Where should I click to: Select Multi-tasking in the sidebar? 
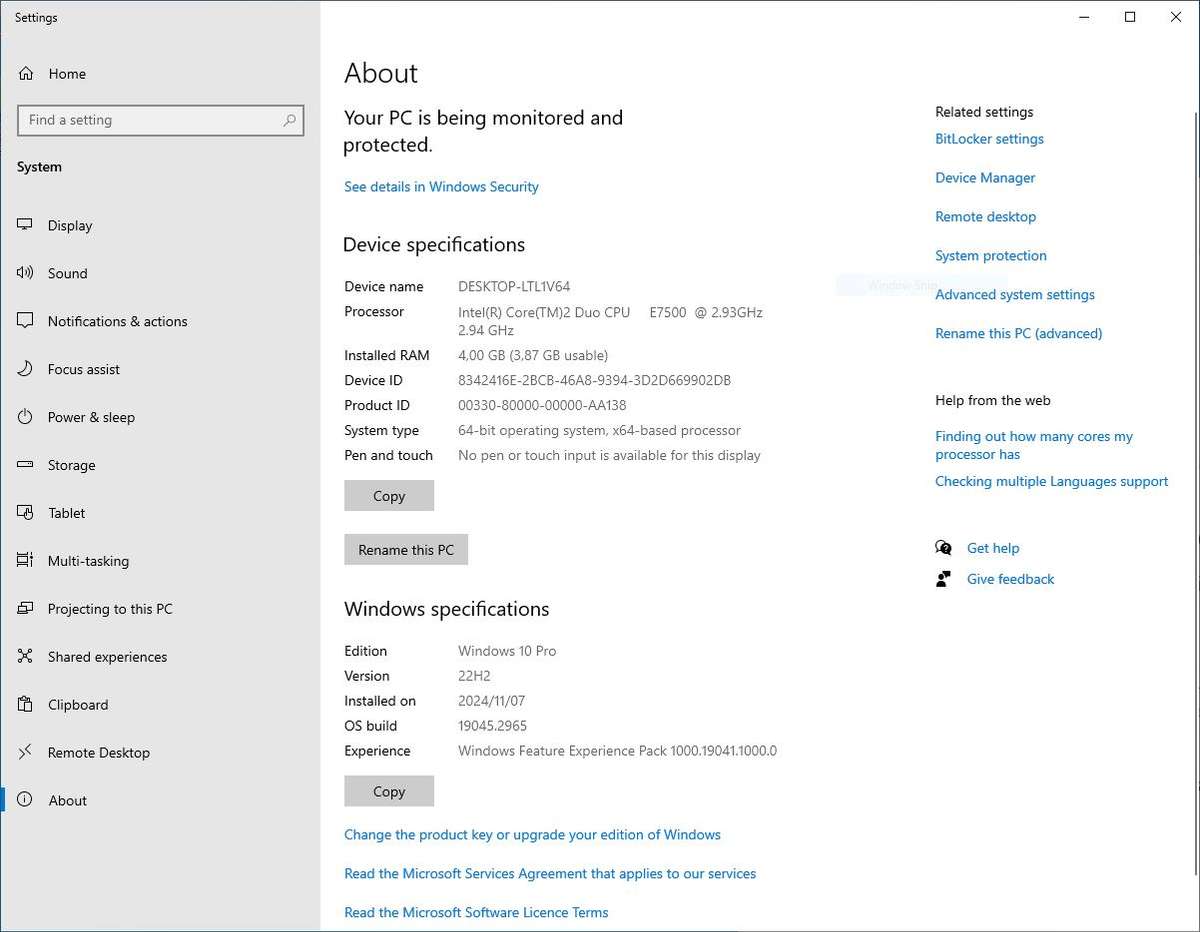(24, 561)
